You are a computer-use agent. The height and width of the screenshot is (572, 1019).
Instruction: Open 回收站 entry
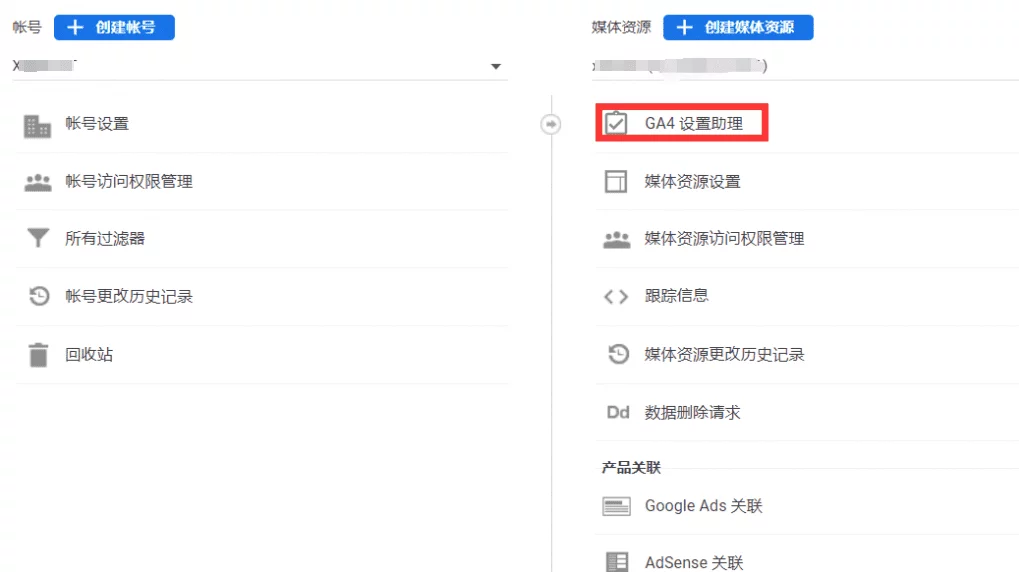tap(89, 354)
